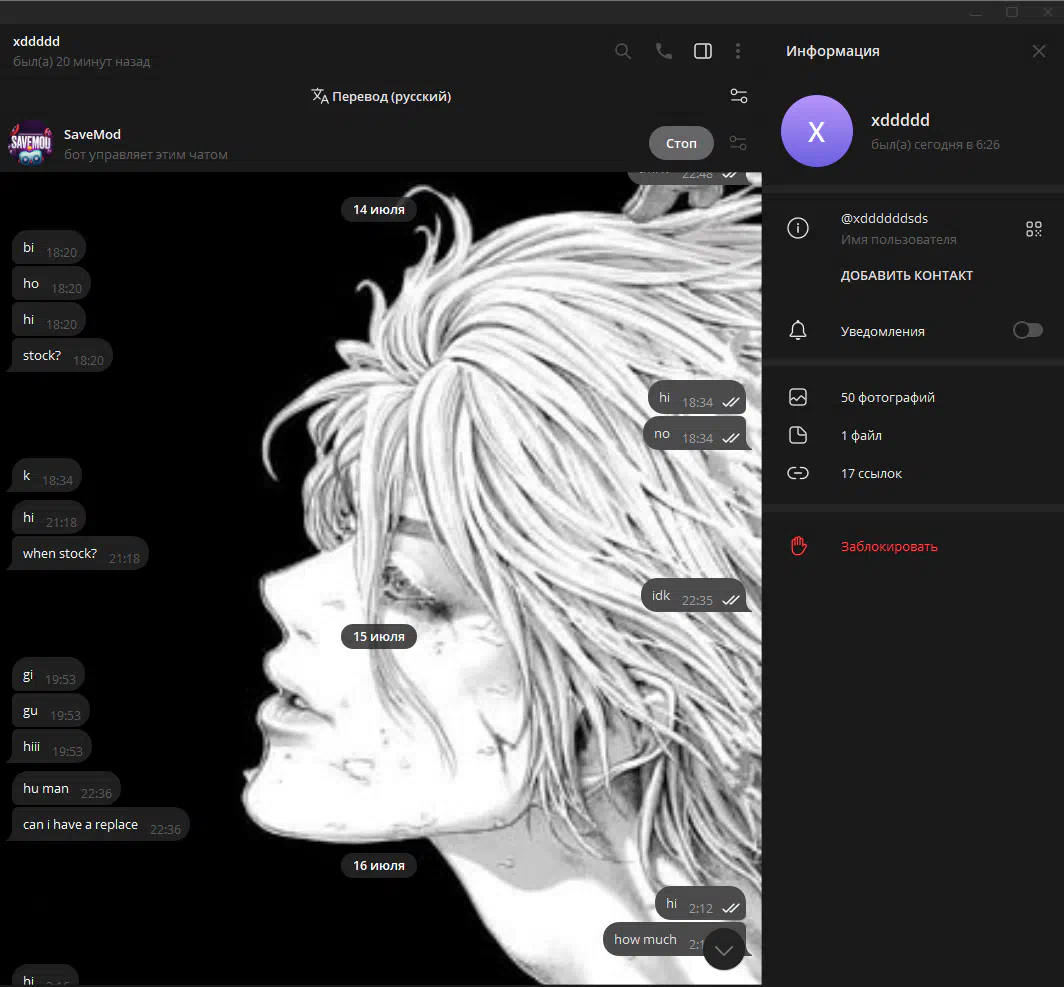Open the three-dot chat menu

point(738,51)
